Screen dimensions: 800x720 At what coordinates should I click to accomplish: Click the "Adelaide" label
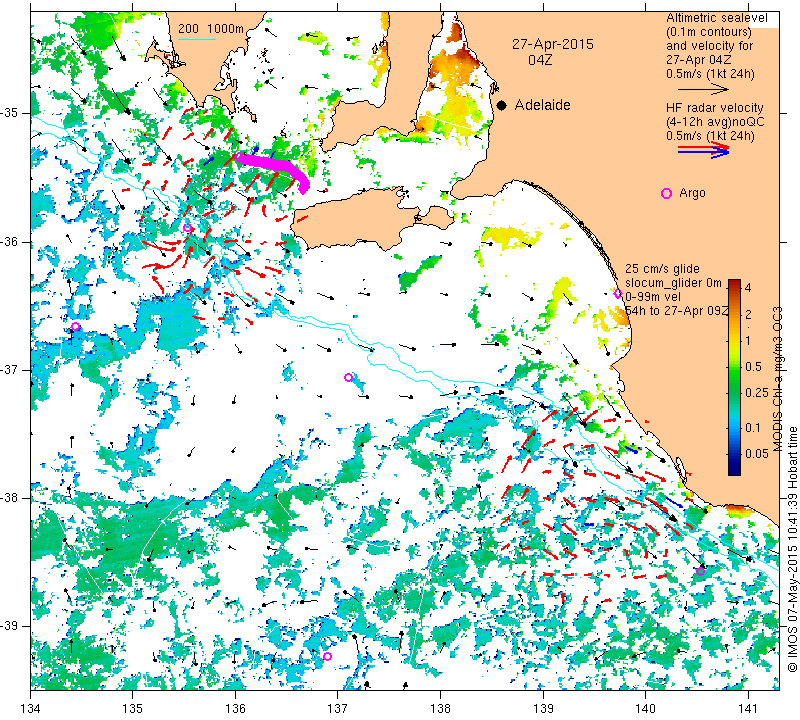542,105
